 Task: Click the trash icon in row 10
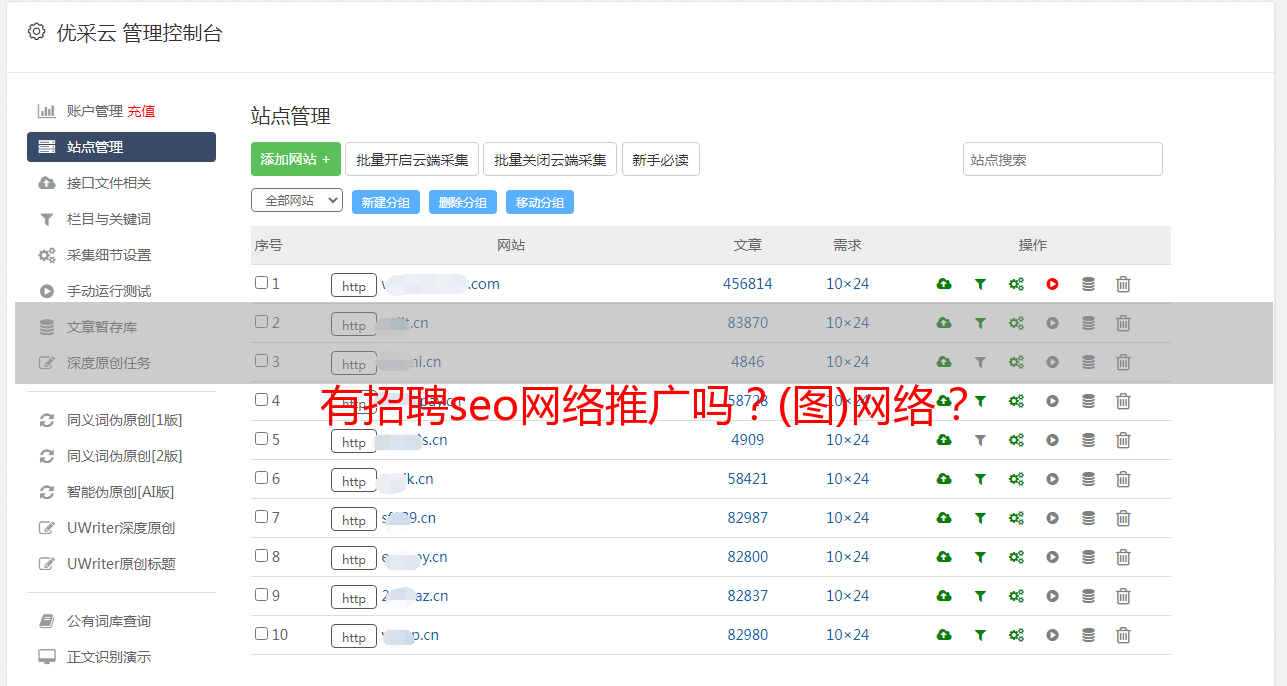[x=1123, y=635]
